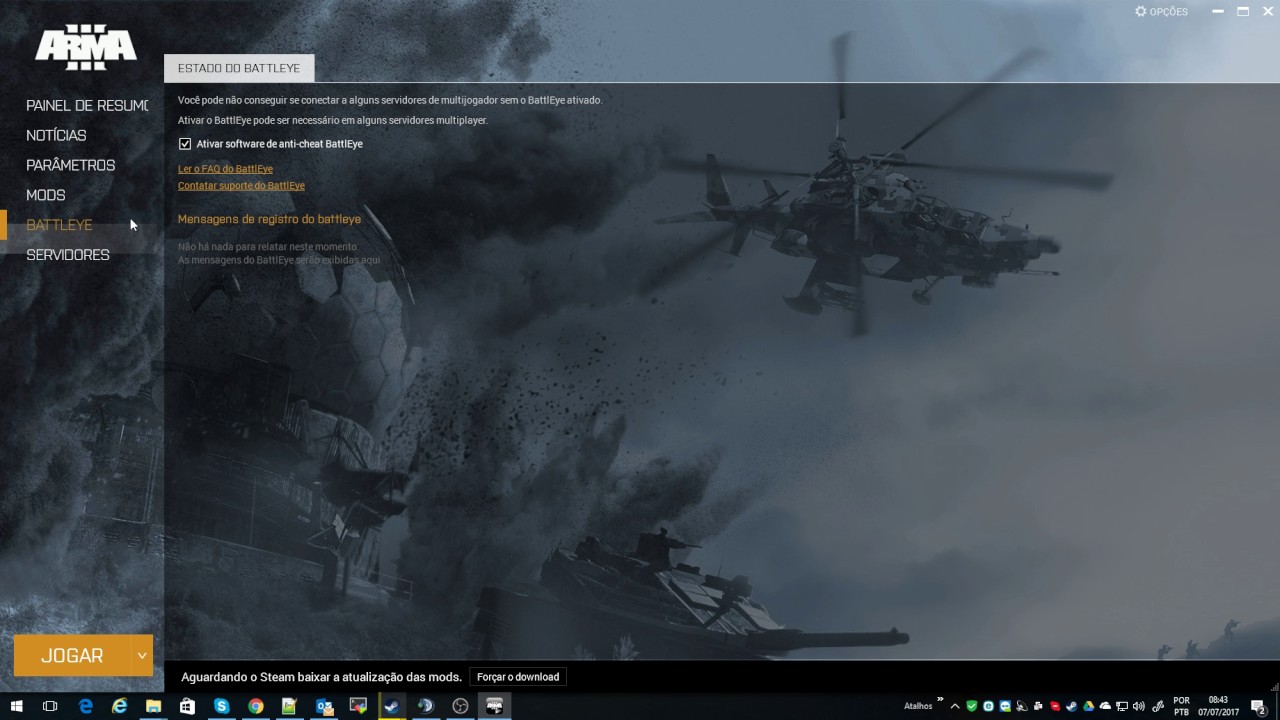Click the volume speaker tray icon

pos(1138,706)
